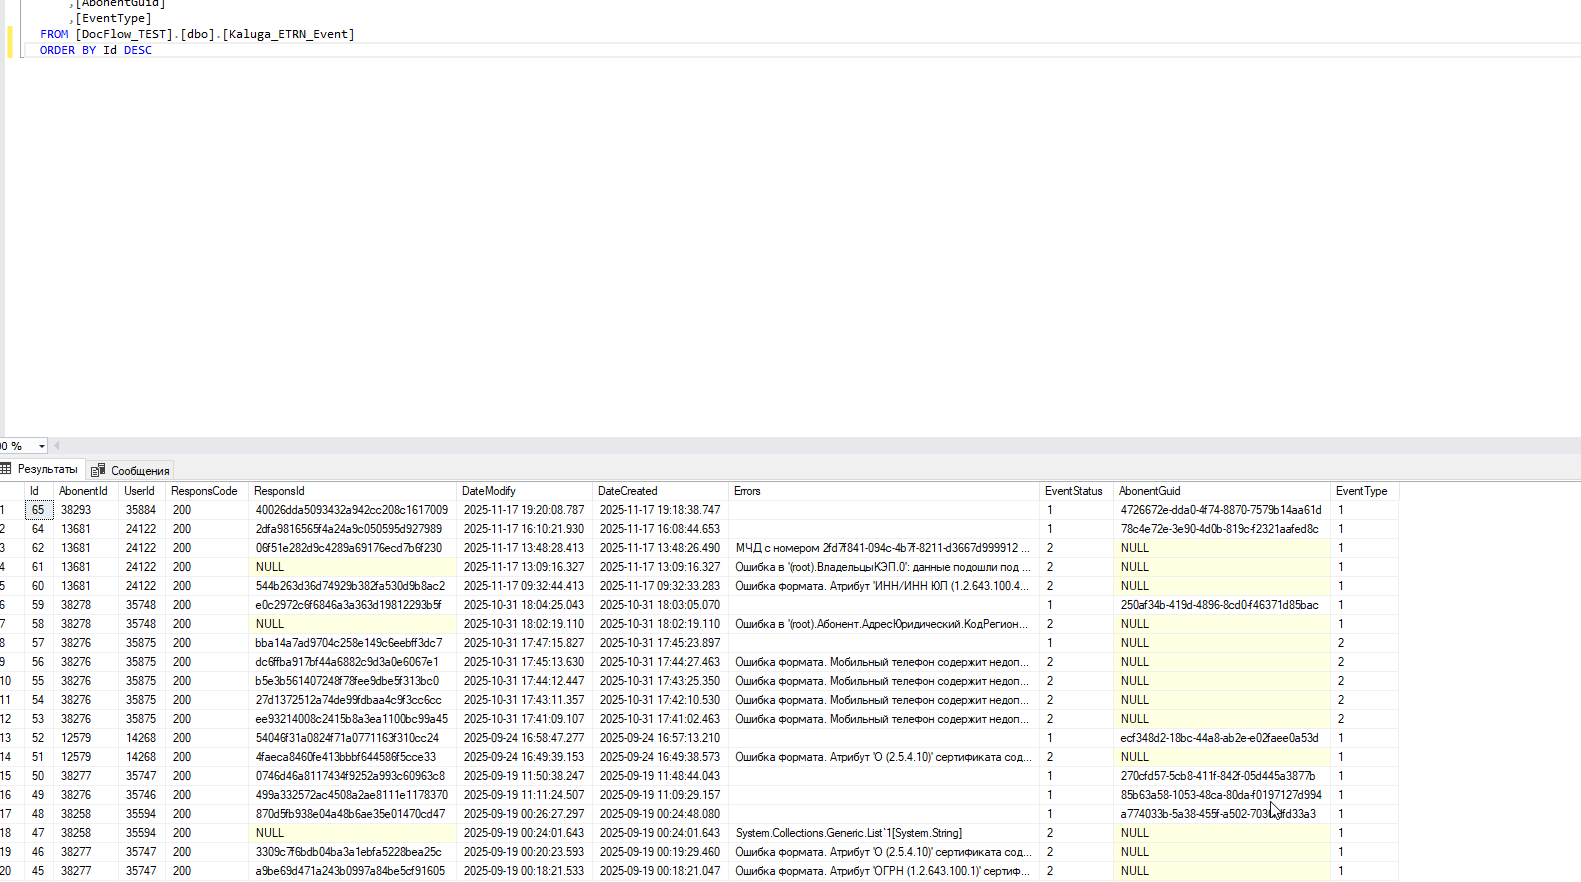Select AbonentId cell 38293
The width and height of the screenshot is (1581, 882).
click(x=85, y=510)
